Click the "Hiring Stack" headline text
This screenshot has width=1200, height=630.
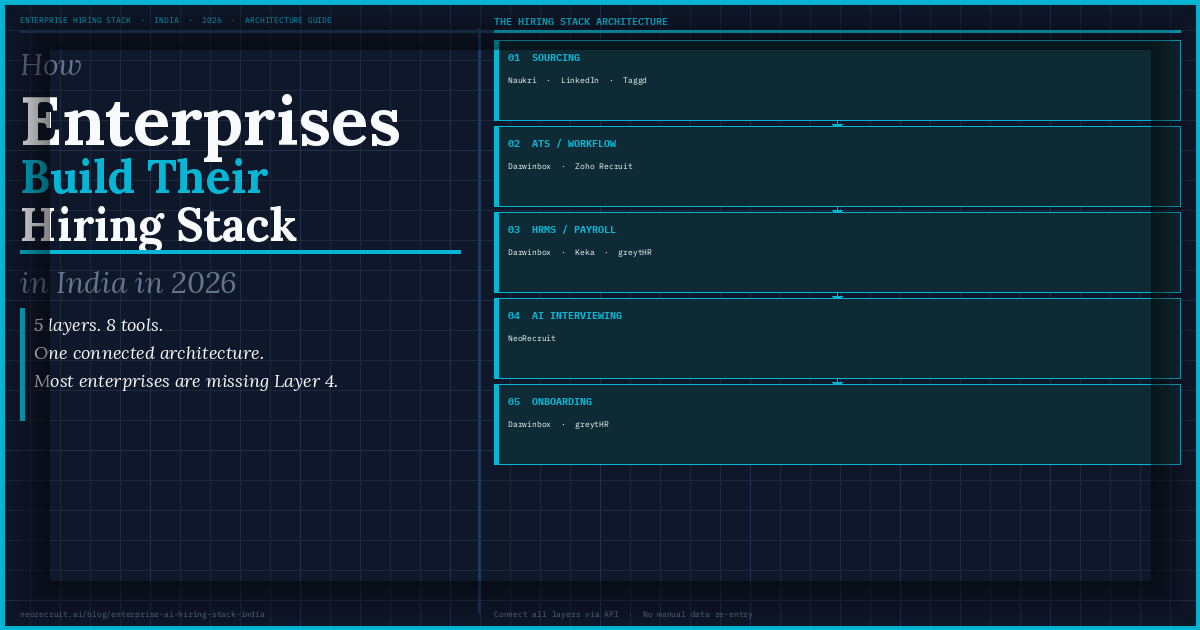tap(159, 225)
